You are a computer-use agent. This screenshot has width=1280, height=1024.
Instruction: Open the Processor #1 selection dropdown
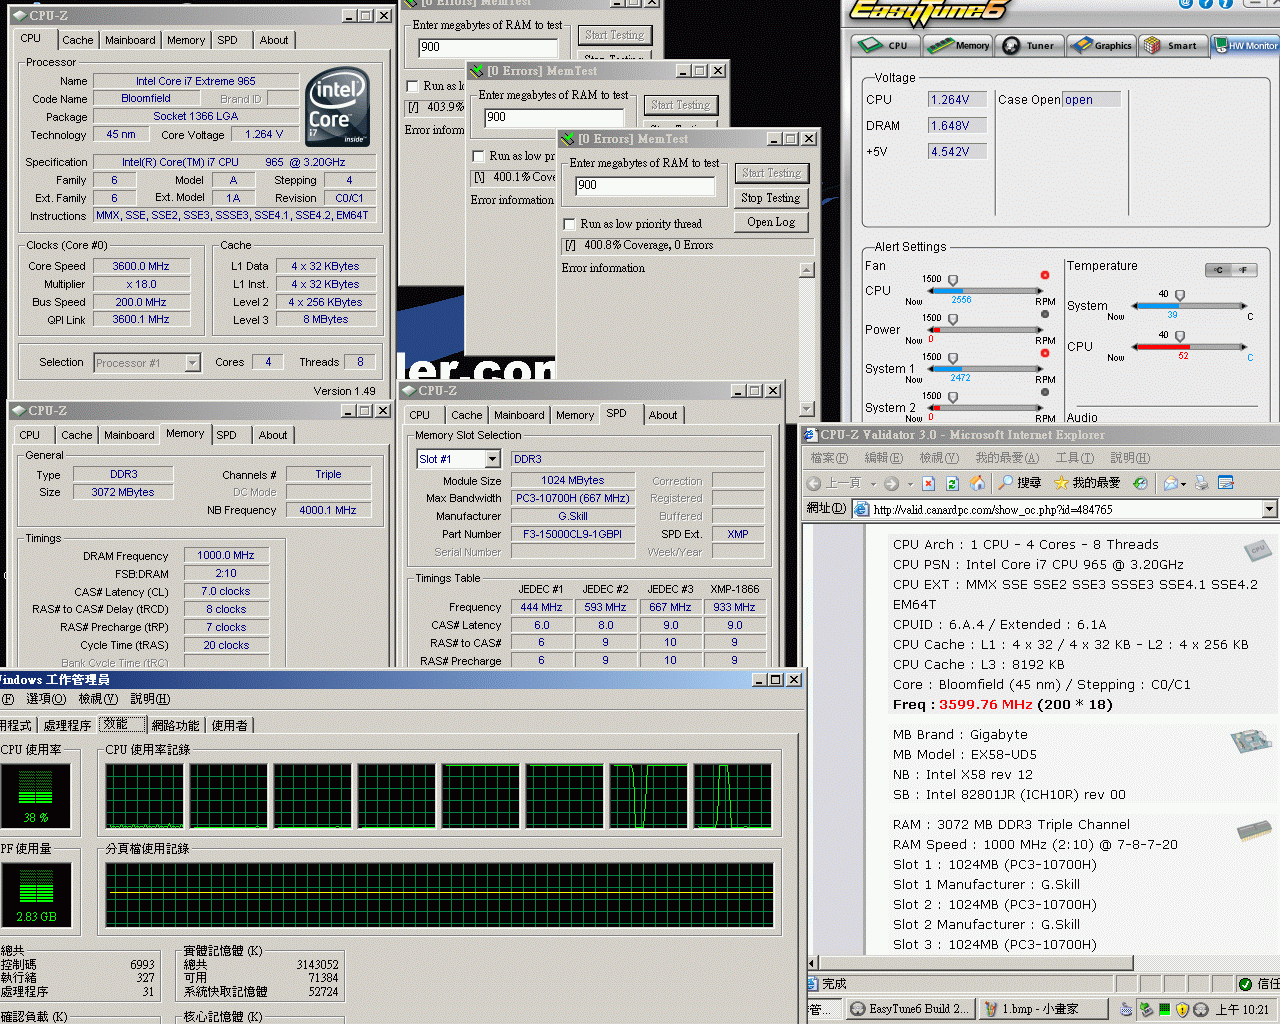point(192,363)
